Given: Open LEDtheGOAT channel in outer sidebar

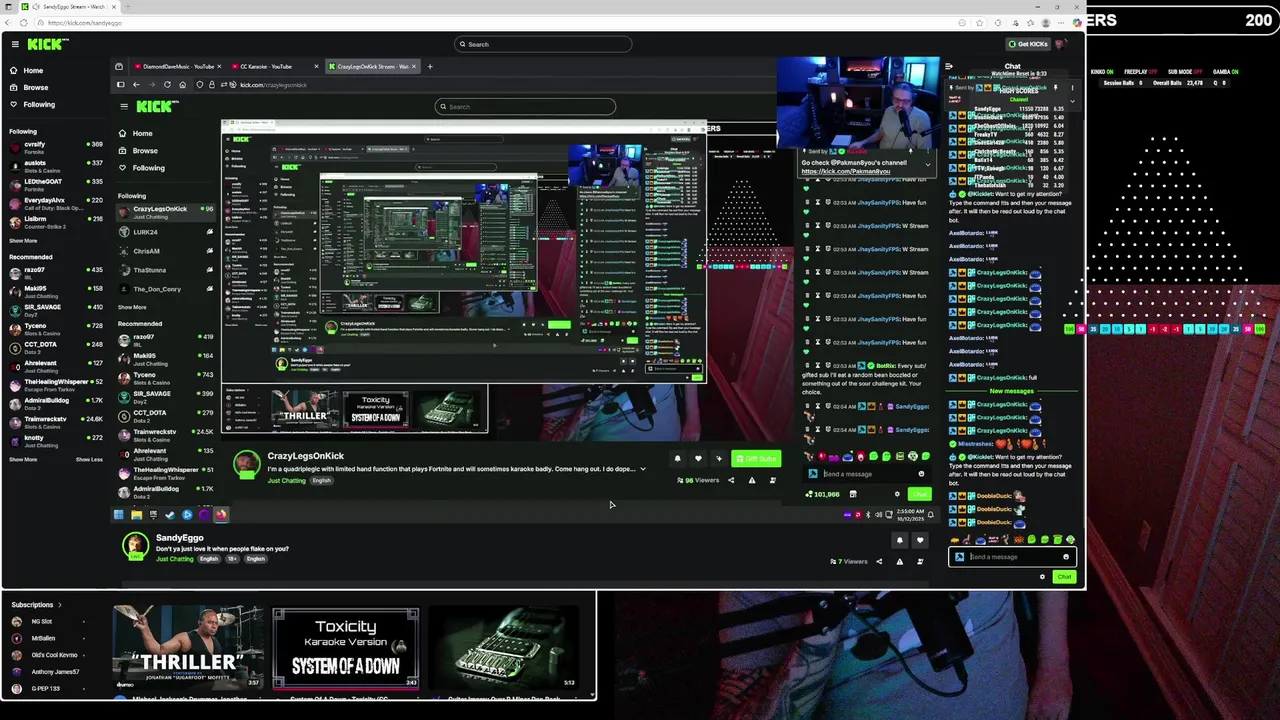Looking at the screenshot, I should click(x=56, y=183).
